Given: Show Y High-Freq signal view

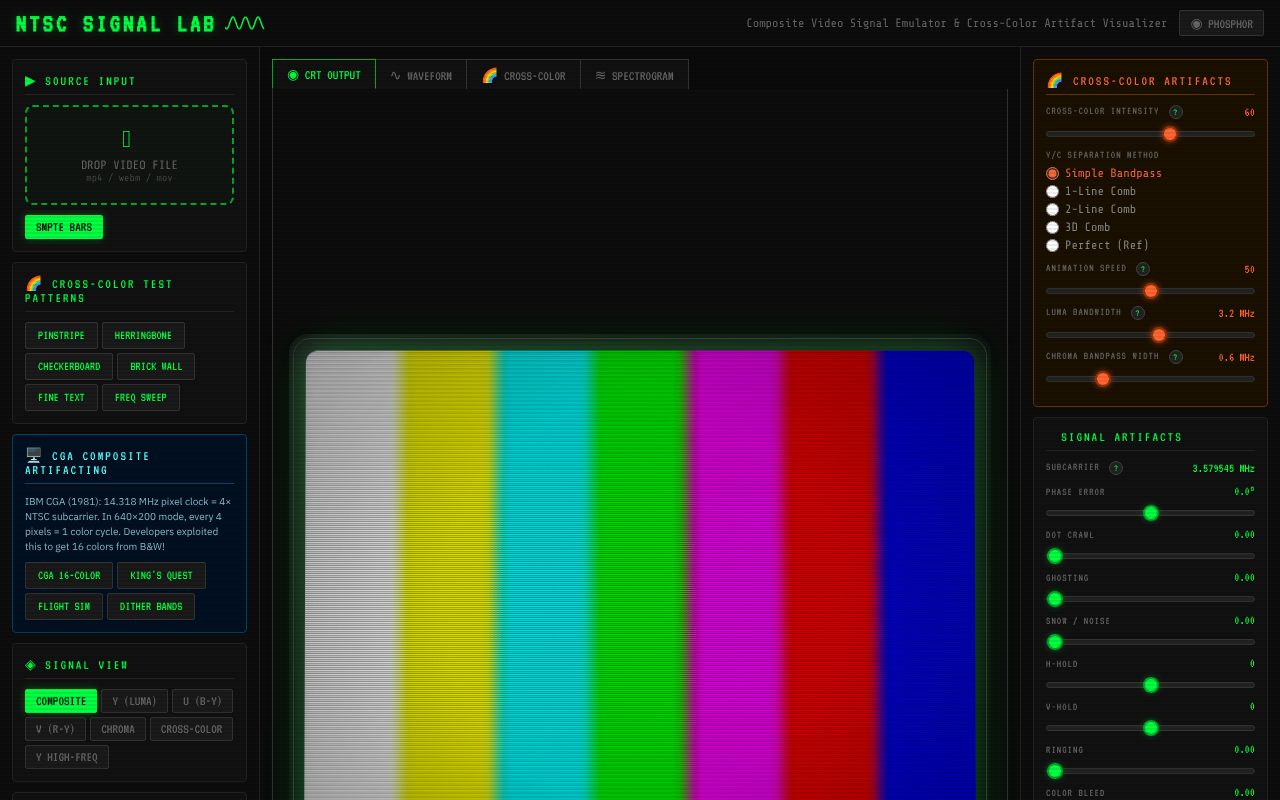Looking at the screenshot, I should click(x=67, y=757).
